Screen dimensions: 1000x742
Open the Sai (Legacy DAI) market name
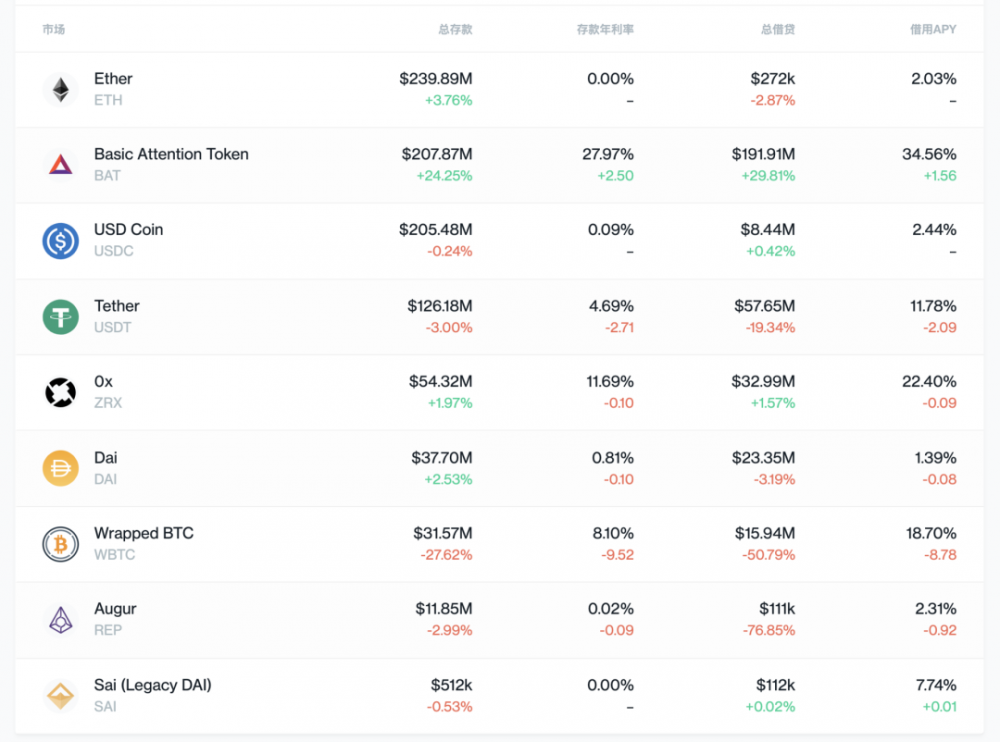[x=152, y=685]
